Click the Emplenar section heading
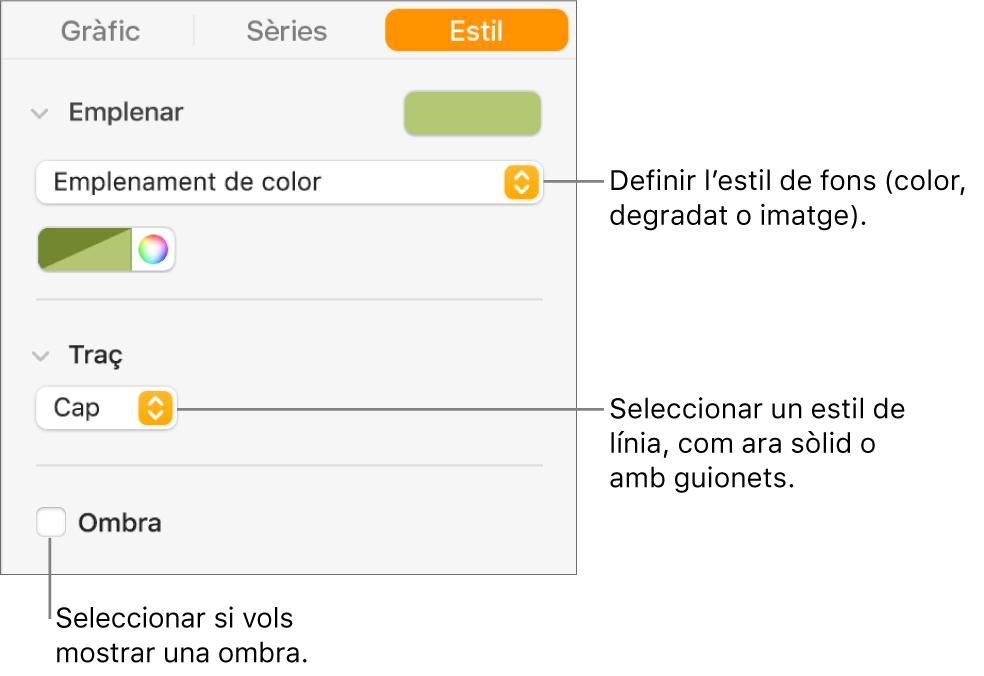This screenshot has width=984, height=676. [126, 113]
